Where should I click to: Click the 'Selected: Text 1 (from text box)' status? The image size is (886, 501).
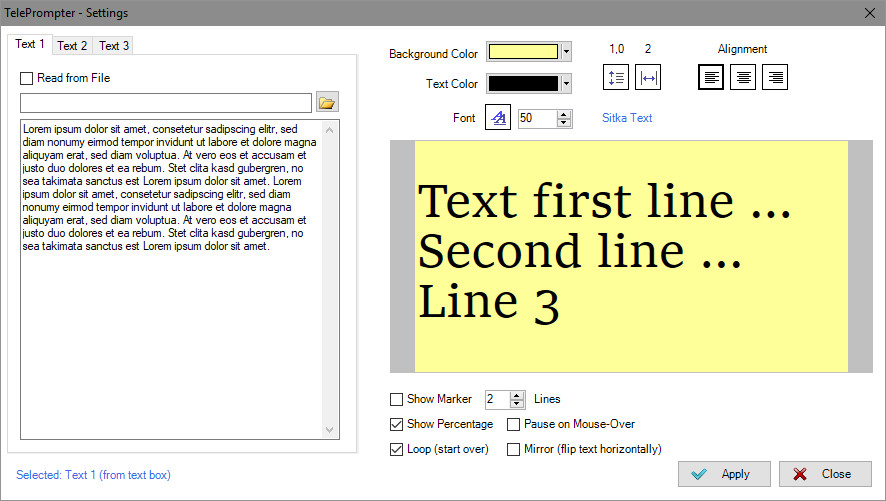(x=93, y=475)
